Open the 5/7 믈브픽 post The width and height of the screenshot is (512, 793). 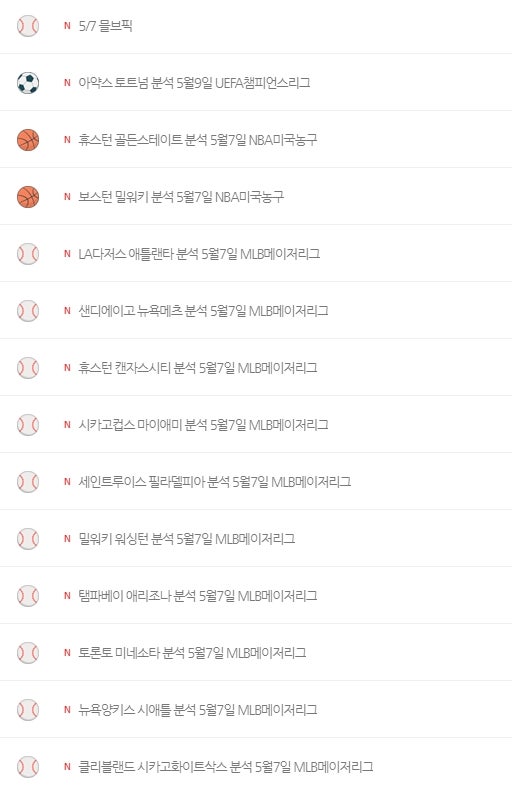(105, 26)
